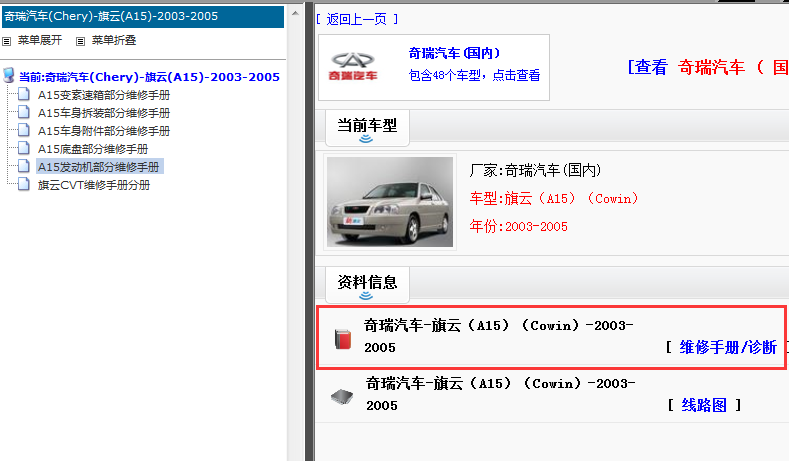Open the 当前:奇瑞汽车(Chery)-旗云(A15)-2003-2005 root node
Image resolution: width=789 pixels, height=461 pixels.
click(x=149, y=77)
